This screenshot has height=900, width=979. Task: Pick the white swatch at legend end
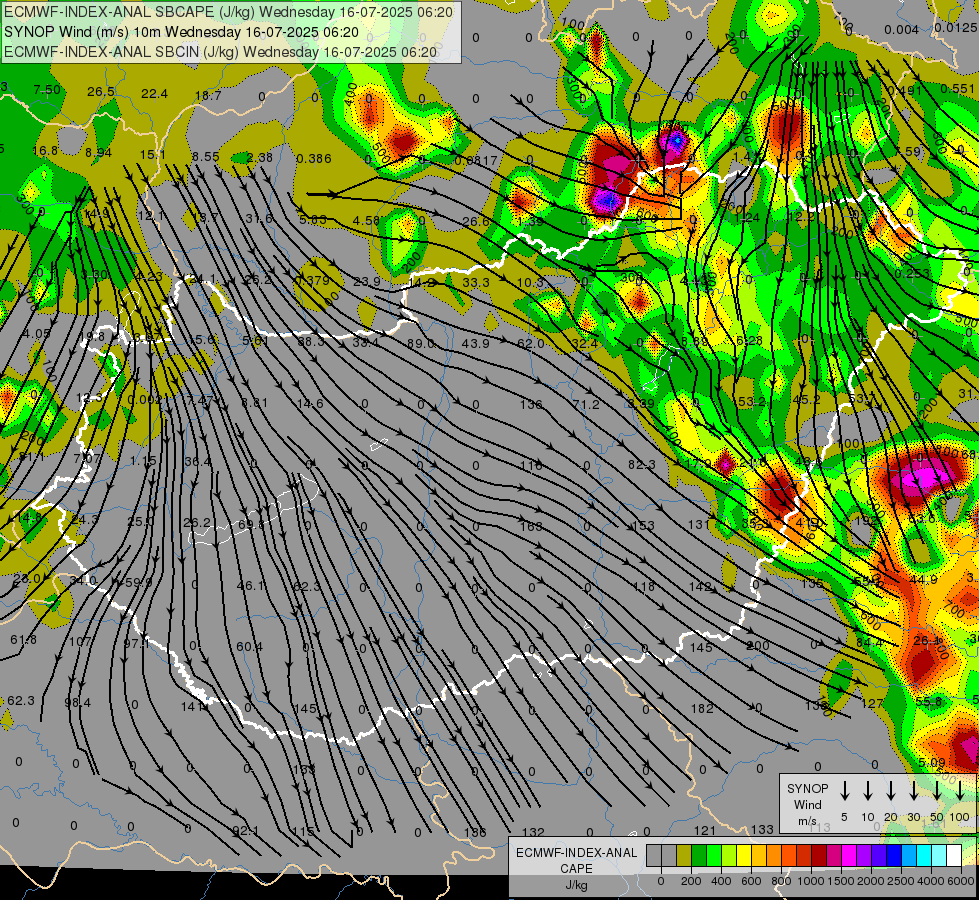(x=953, y=855)
